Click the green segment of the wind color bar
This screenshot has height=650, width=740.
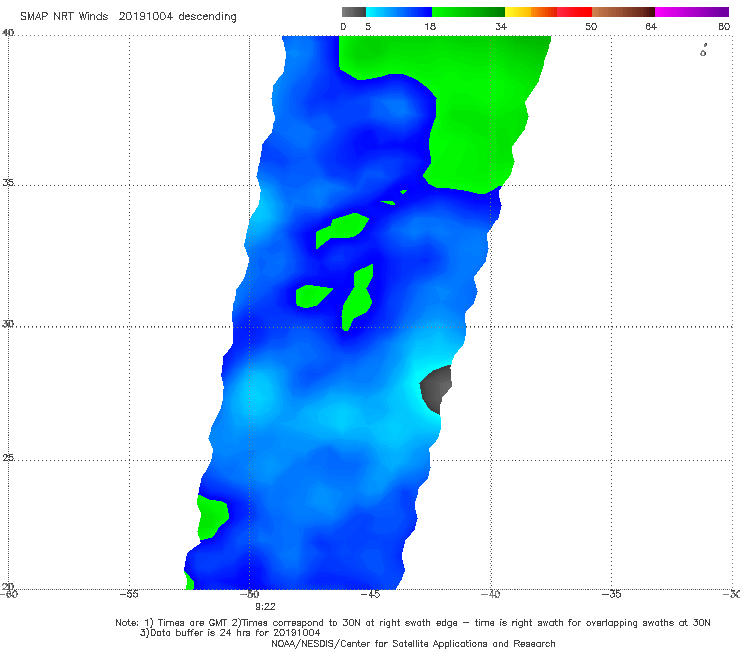[x=468, y=12]
